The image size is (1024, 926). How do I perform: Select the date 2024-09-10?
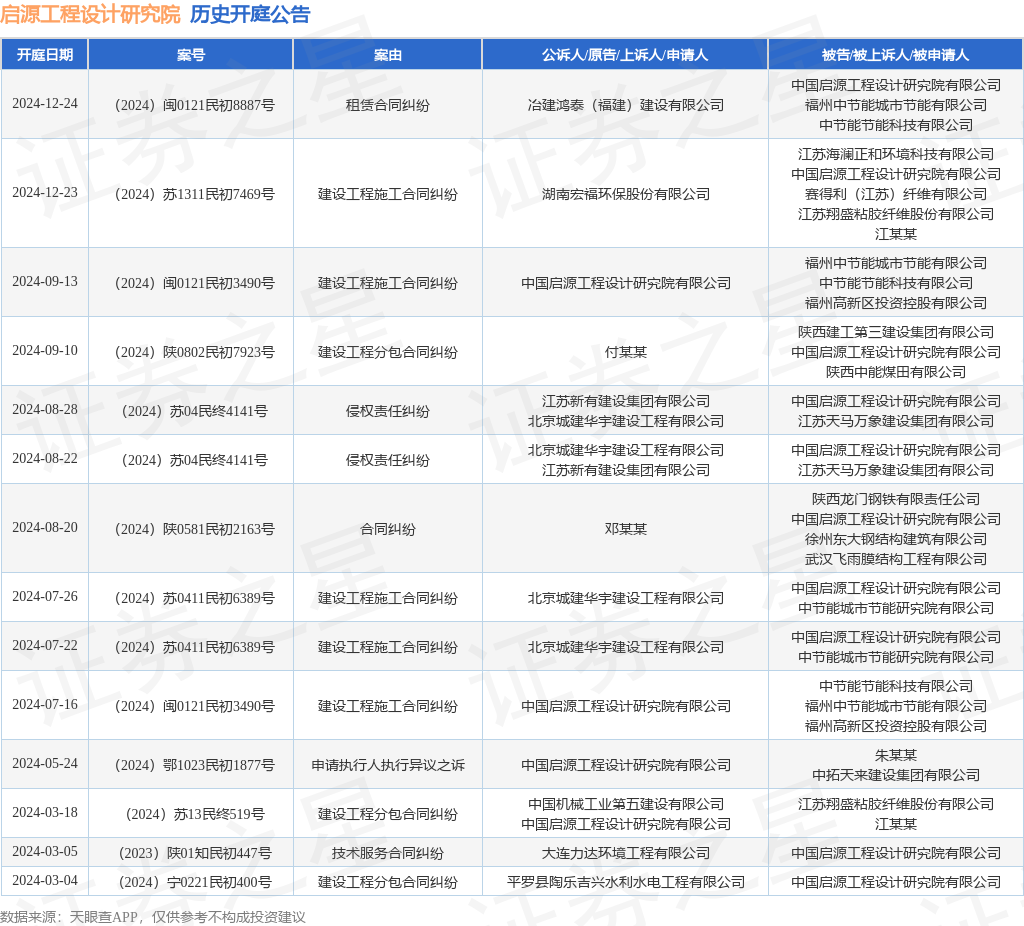coord(45,351)
